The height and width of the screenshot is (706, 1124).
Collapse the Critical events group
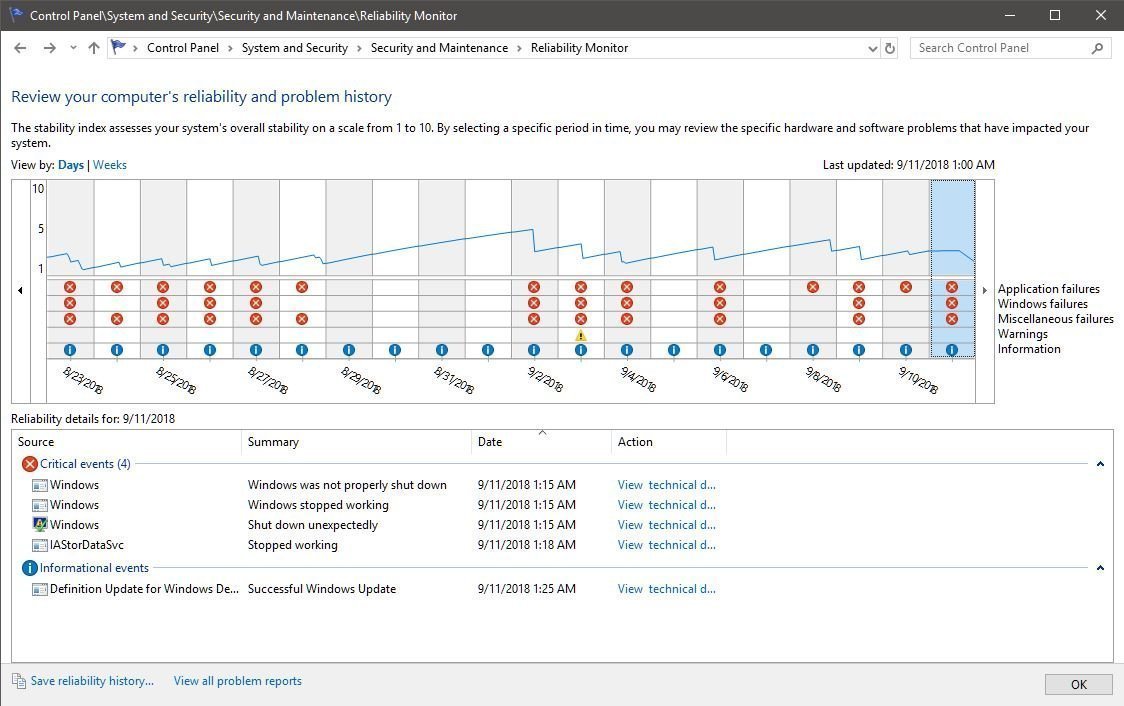pos(1100,464)
